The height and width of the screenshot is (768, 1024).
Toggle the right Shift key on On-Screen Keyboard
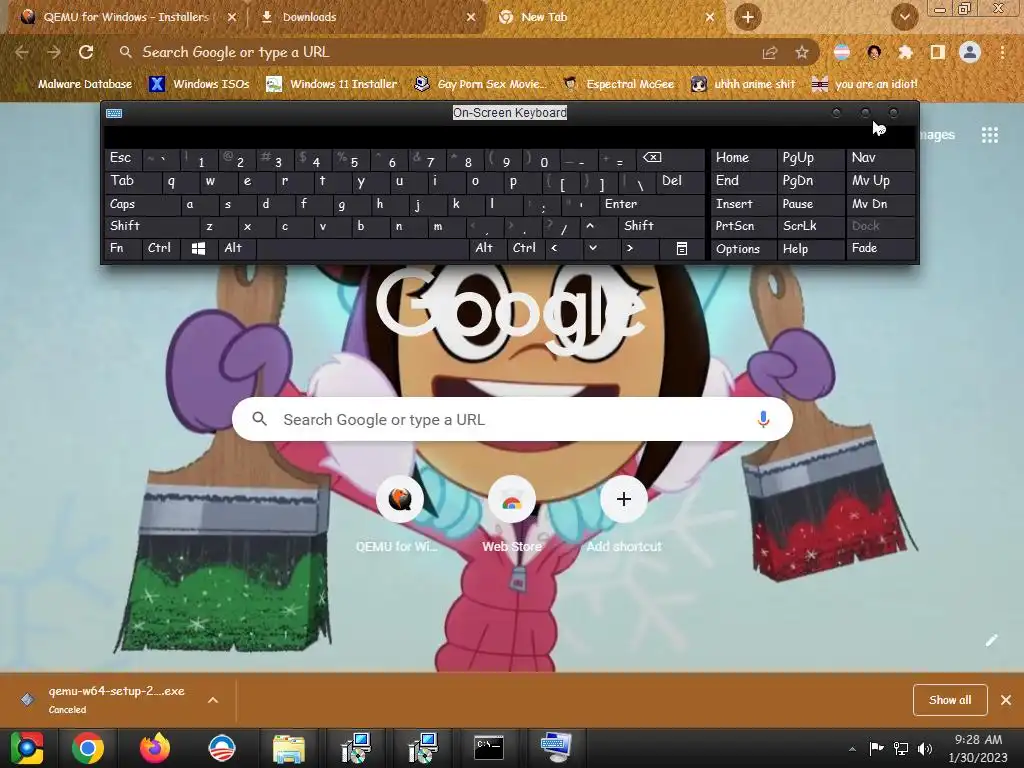(662, 226)
